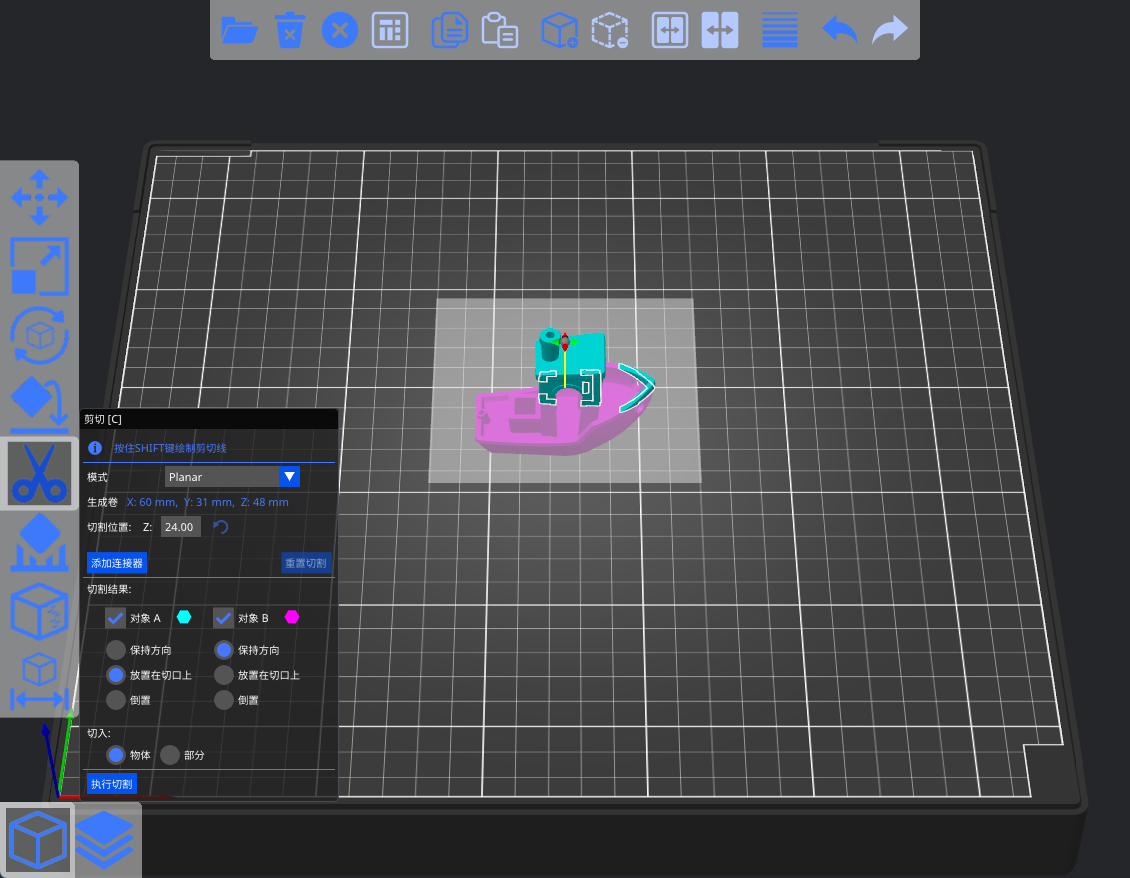Select the Measure tool in left toolbar
Viewport: 1130px width, 878px height.
click(40, 680)
